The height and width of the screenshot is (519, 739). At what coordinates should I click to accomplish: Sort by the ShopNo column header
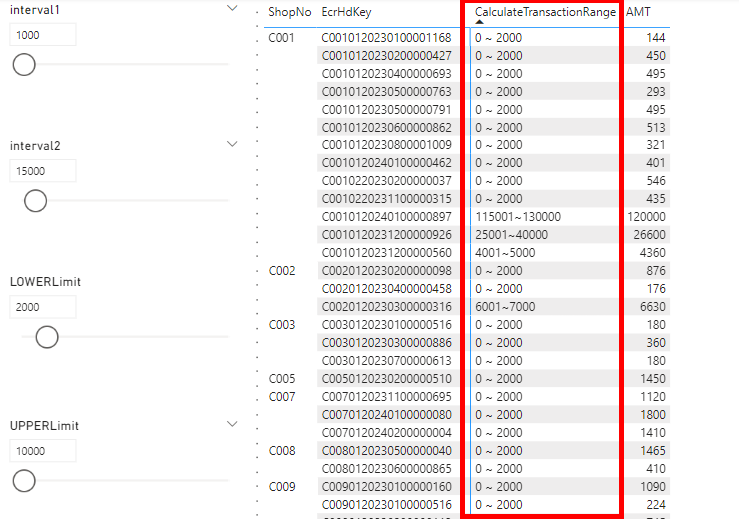pyautogui.click(x=289, y=12)
